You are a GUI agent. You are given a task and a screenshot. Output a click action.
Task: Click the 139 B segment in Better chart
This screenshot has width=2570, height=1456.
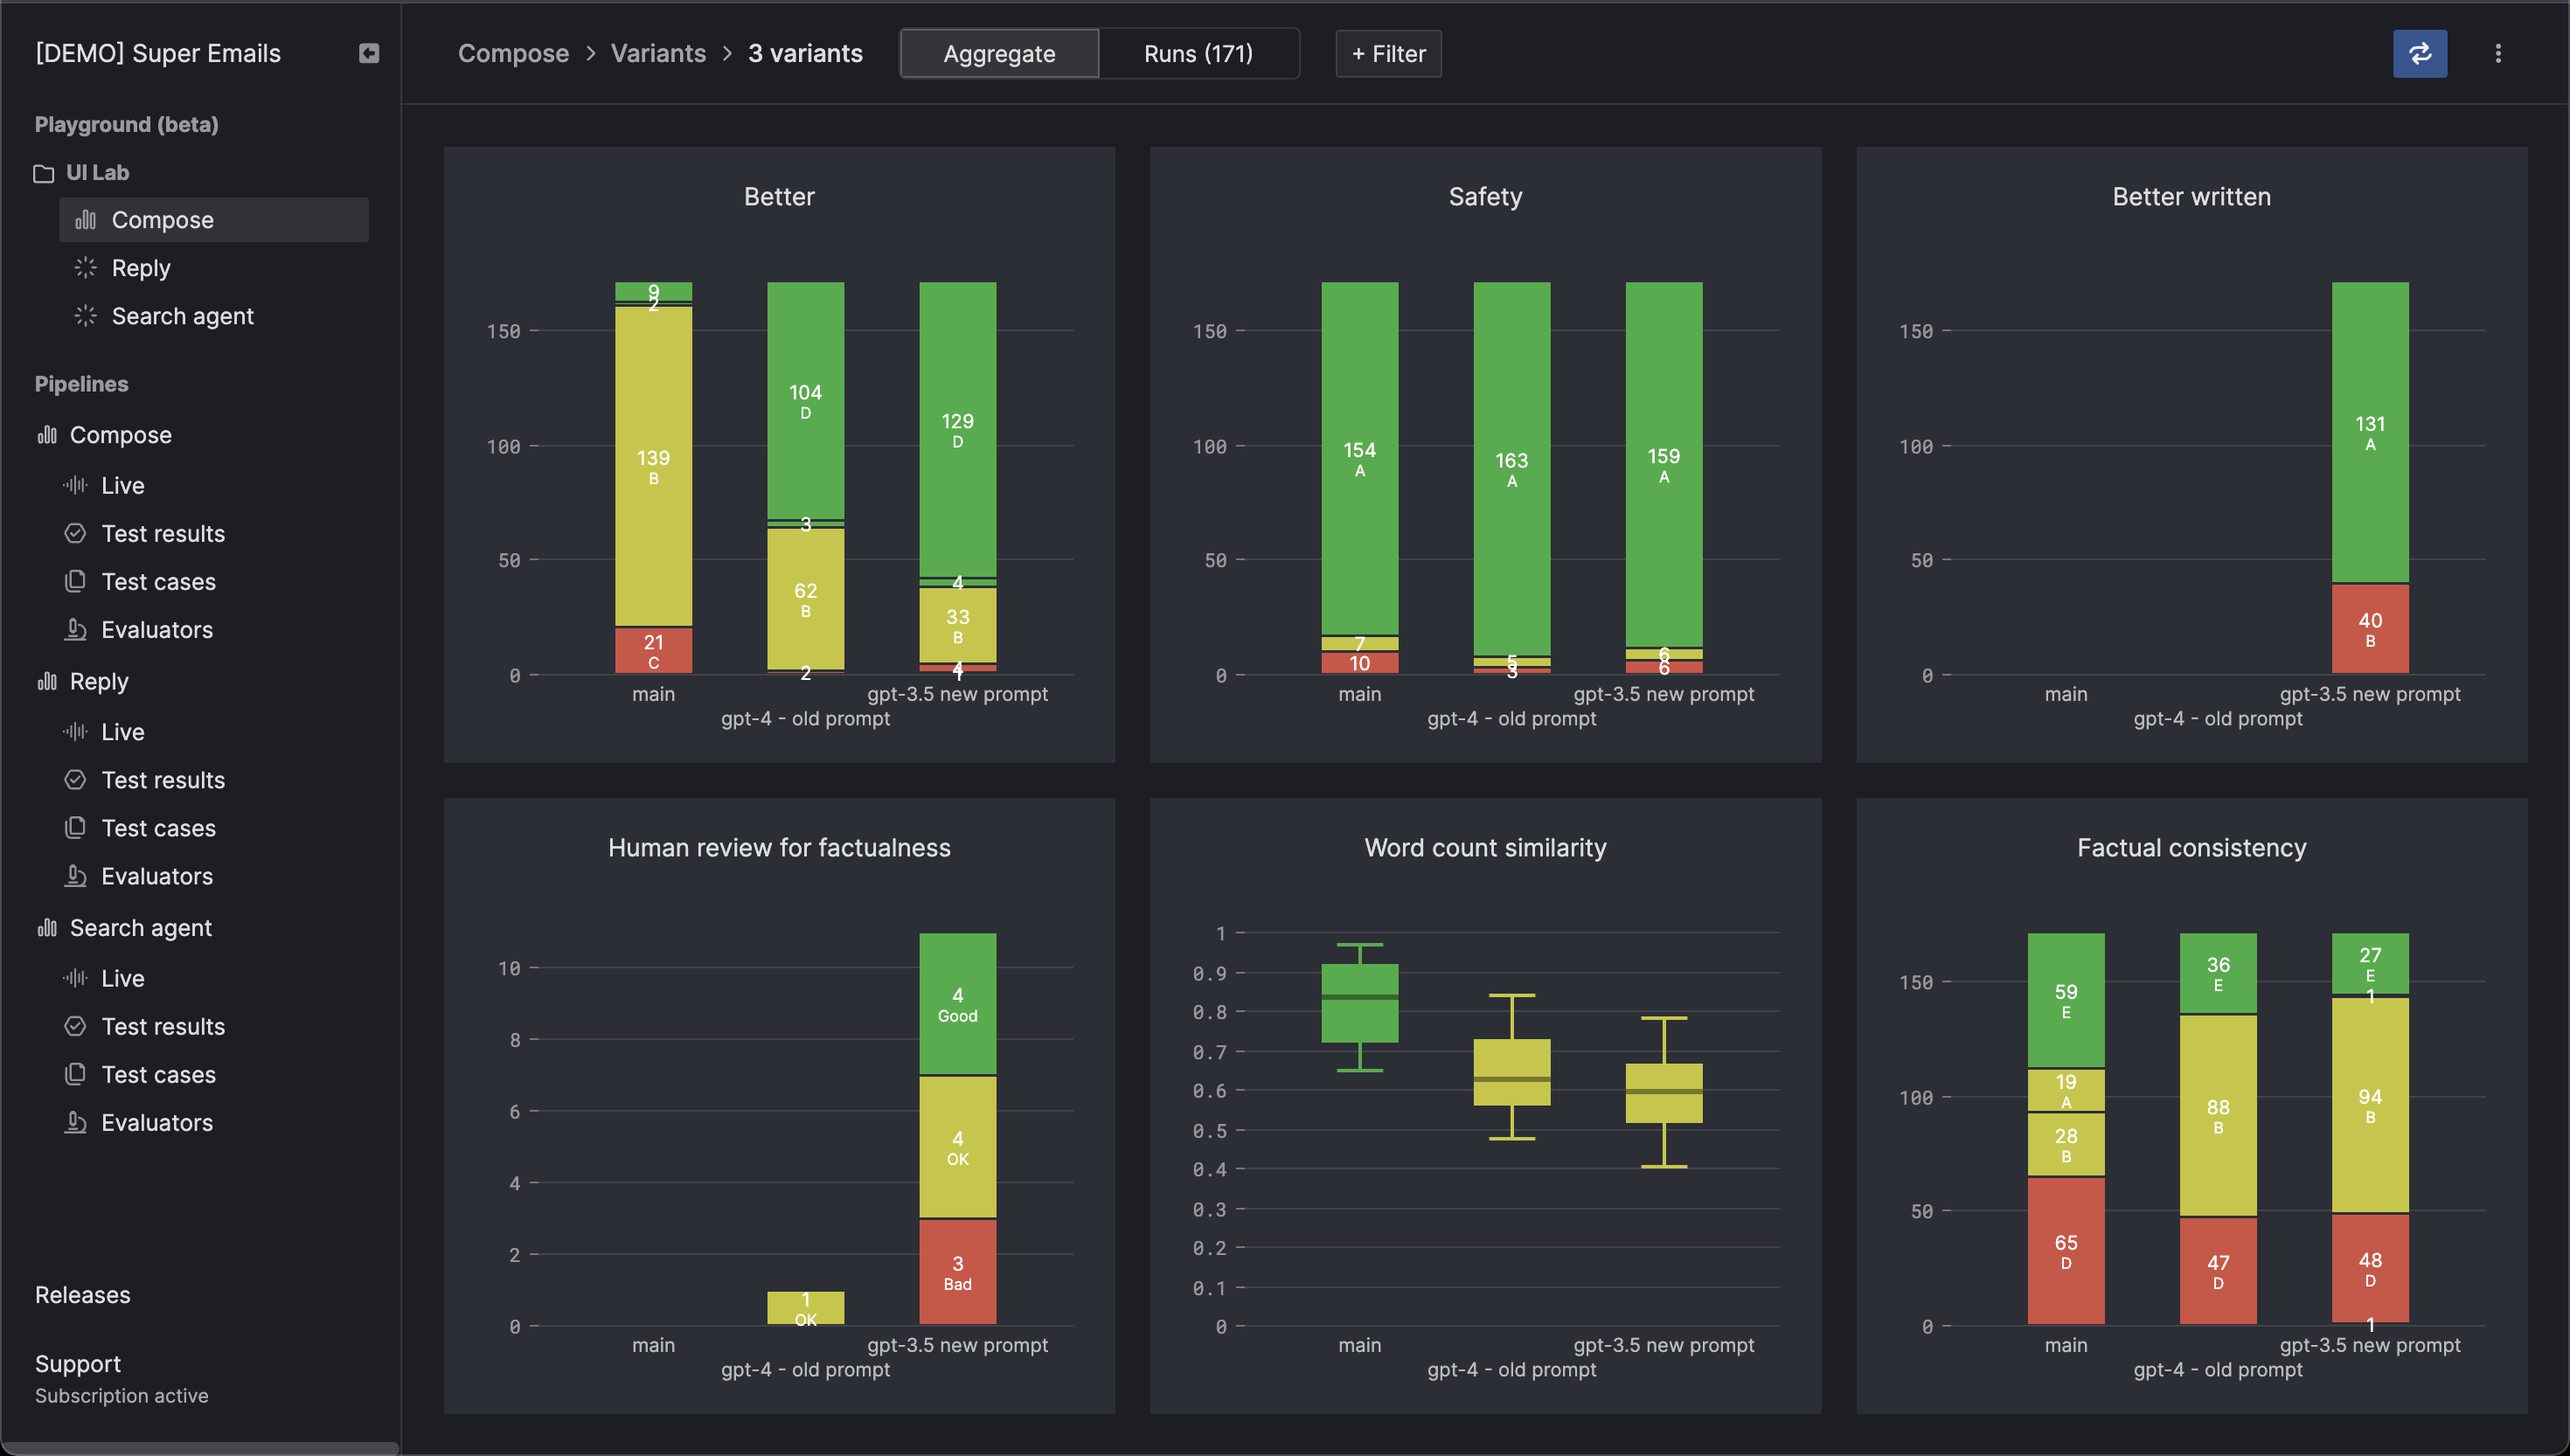coord(653,466)
